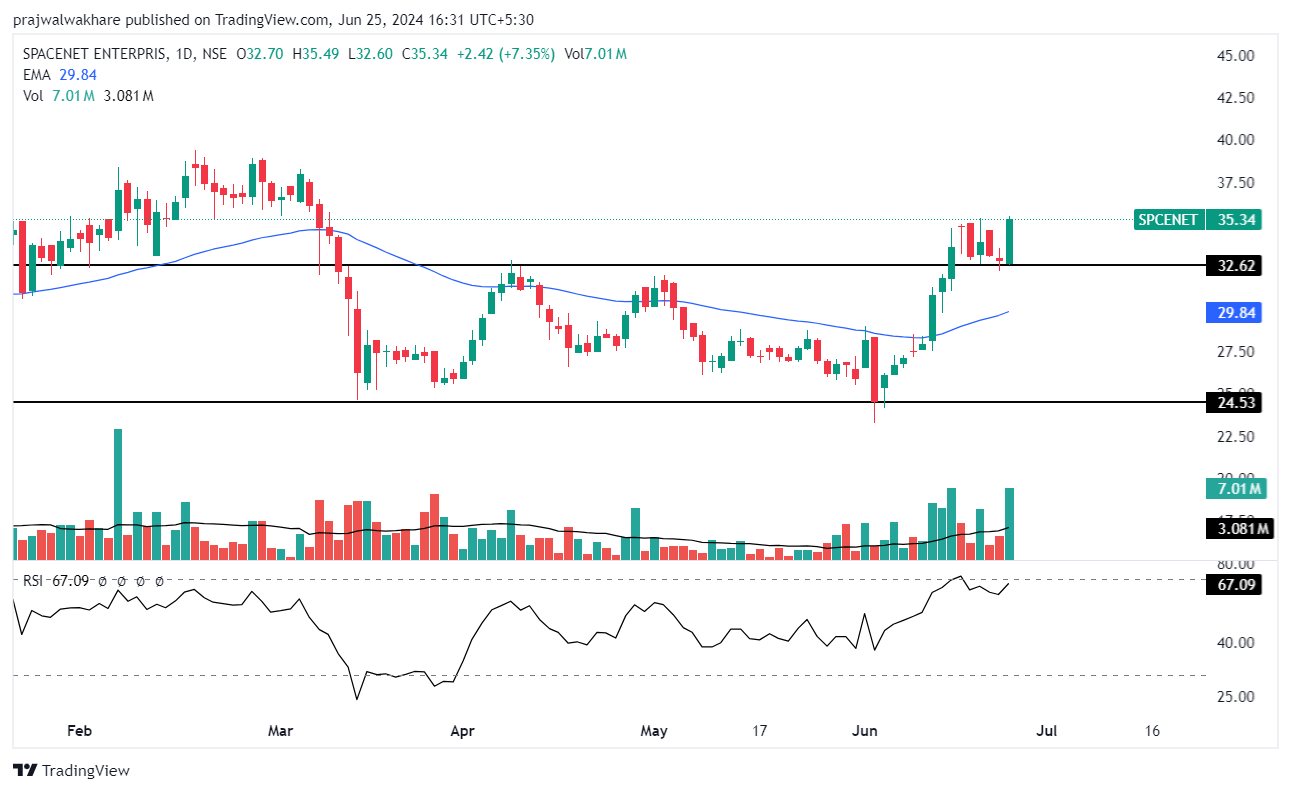Click the TradingView logo at bottom left
The image size is (1291, 792).
[x=71, y=771]
